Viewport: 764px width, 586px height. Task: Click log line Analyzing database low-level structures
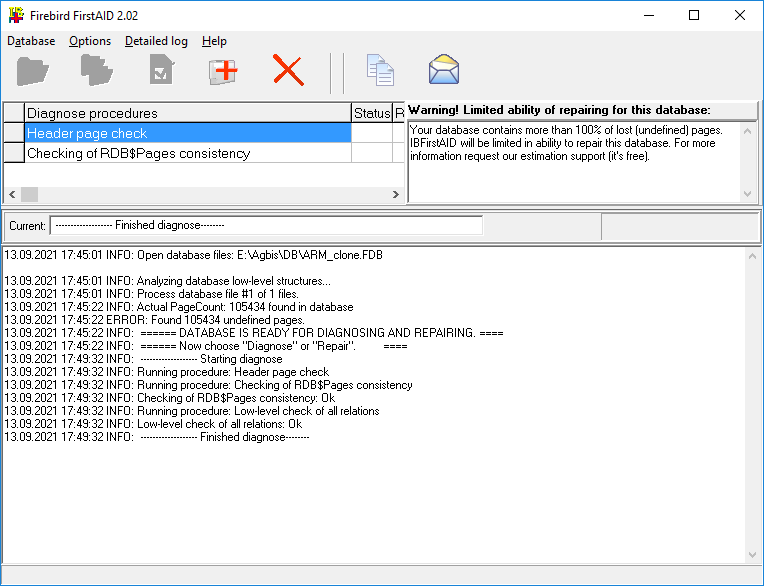coord(168,281)
